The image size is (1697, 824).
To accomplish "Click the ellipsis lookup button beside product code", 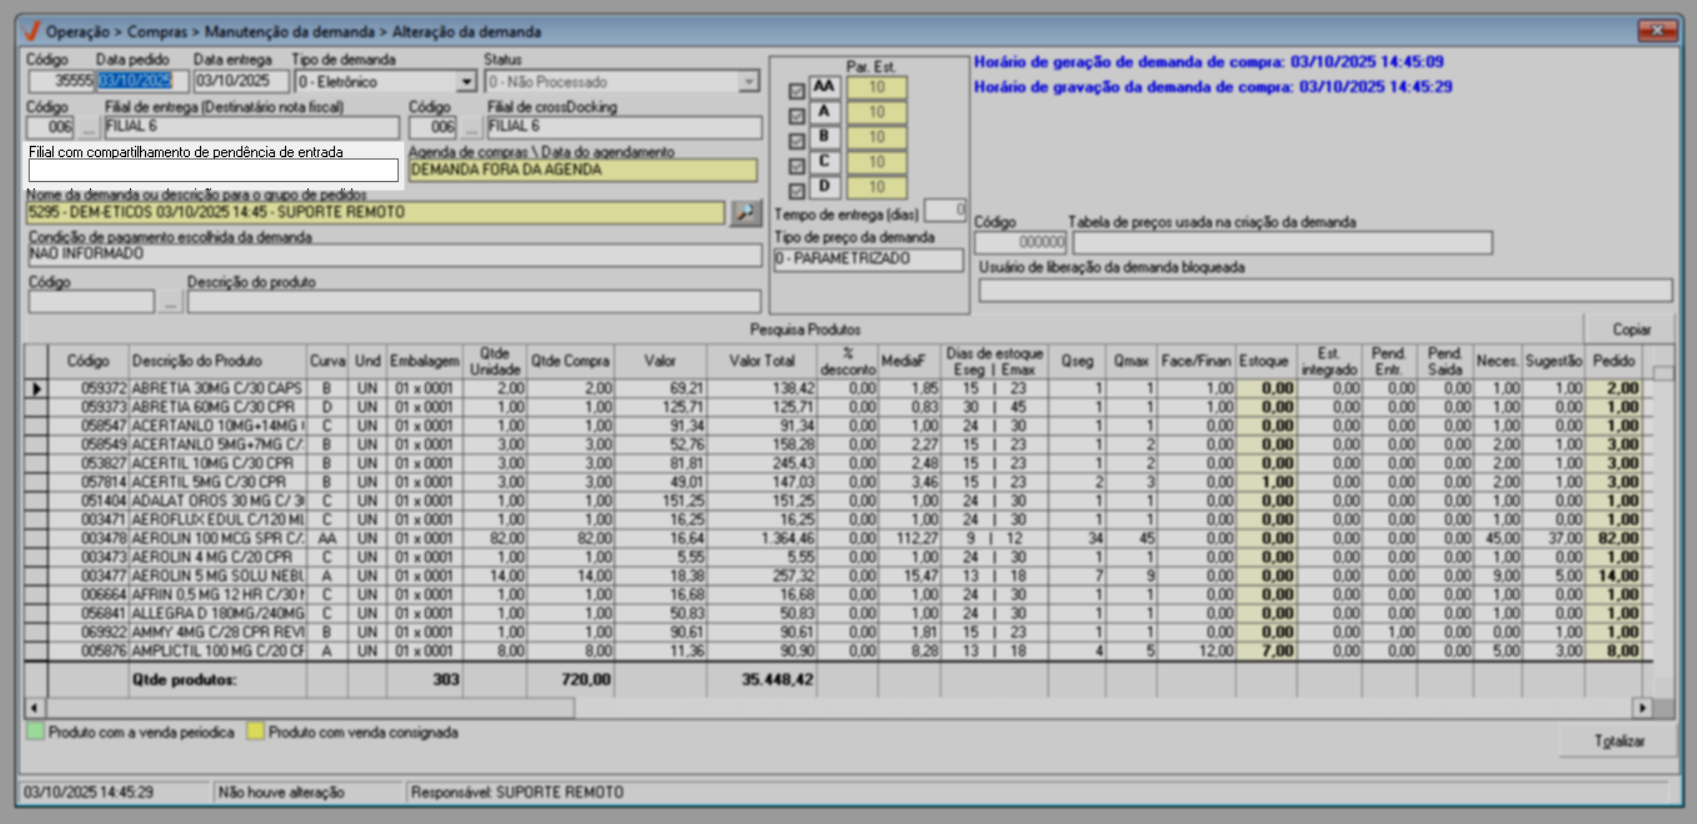I will pyautogui.click(x=170, y=302).
